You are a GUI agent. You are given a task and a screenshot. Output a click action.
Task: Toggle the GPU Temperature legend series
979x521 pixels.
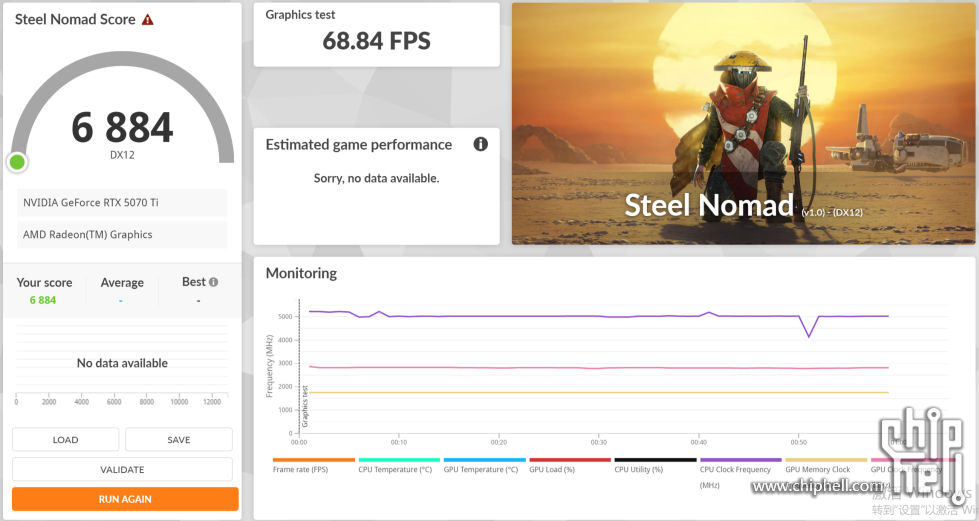tap(480, 469)
